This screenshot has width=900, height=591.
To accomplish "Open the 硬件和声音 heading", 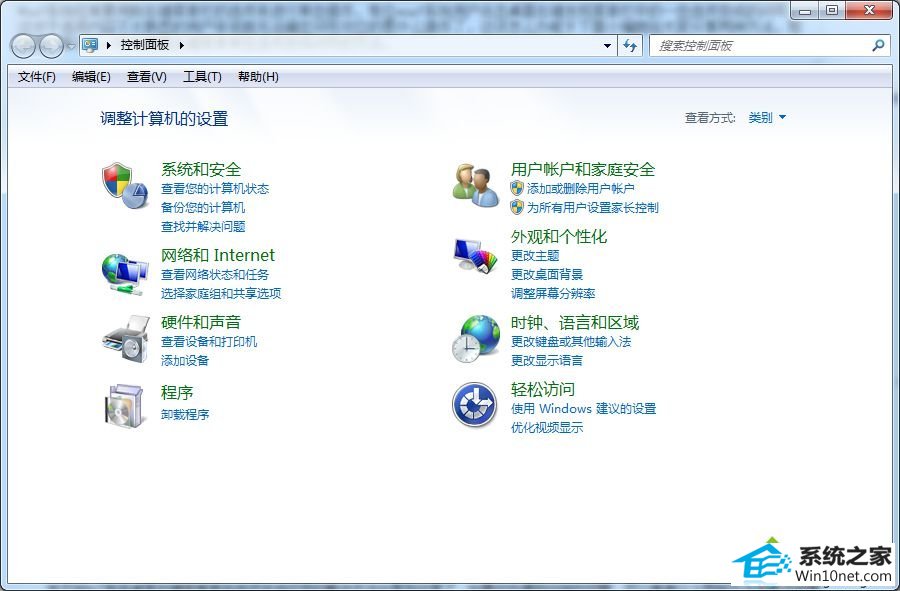I will coord(201,322).
